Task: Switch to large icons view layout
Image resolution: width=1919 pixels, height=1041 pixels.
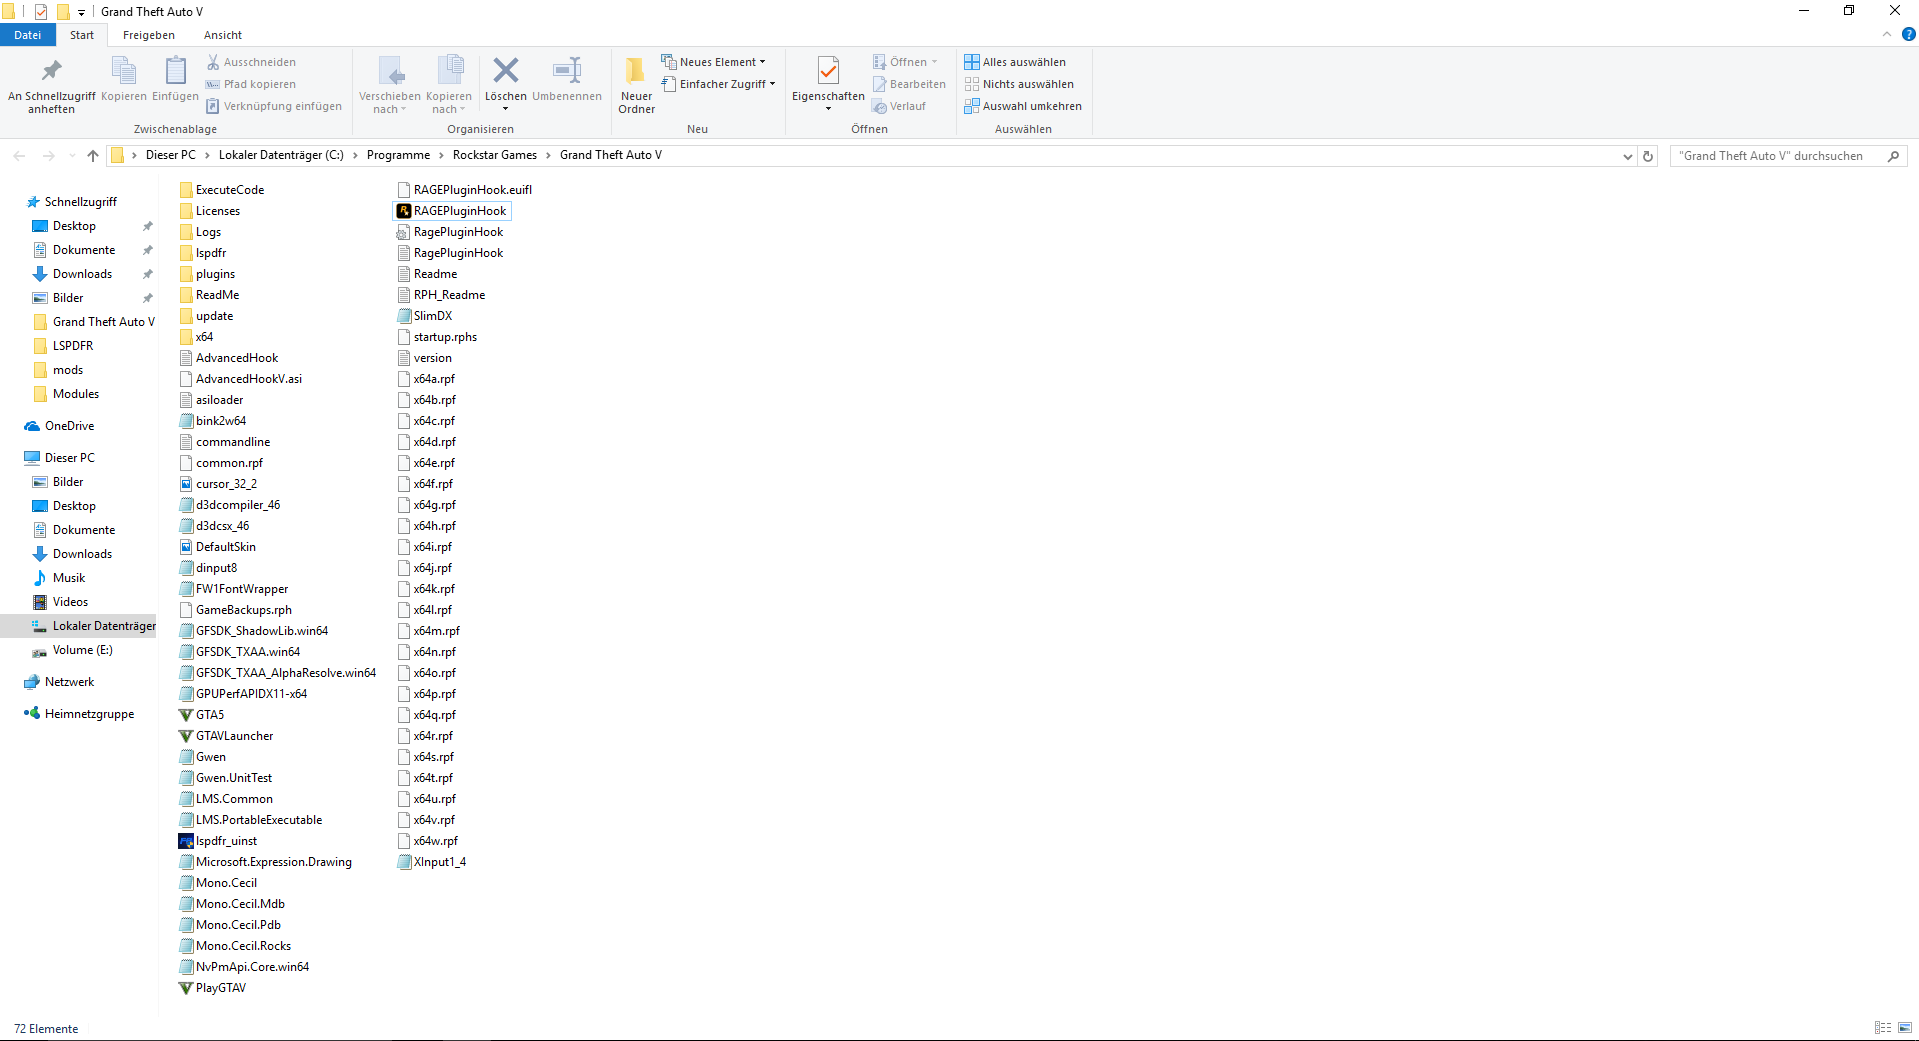Action: pyautogui.click(x=1905, y=1028)
